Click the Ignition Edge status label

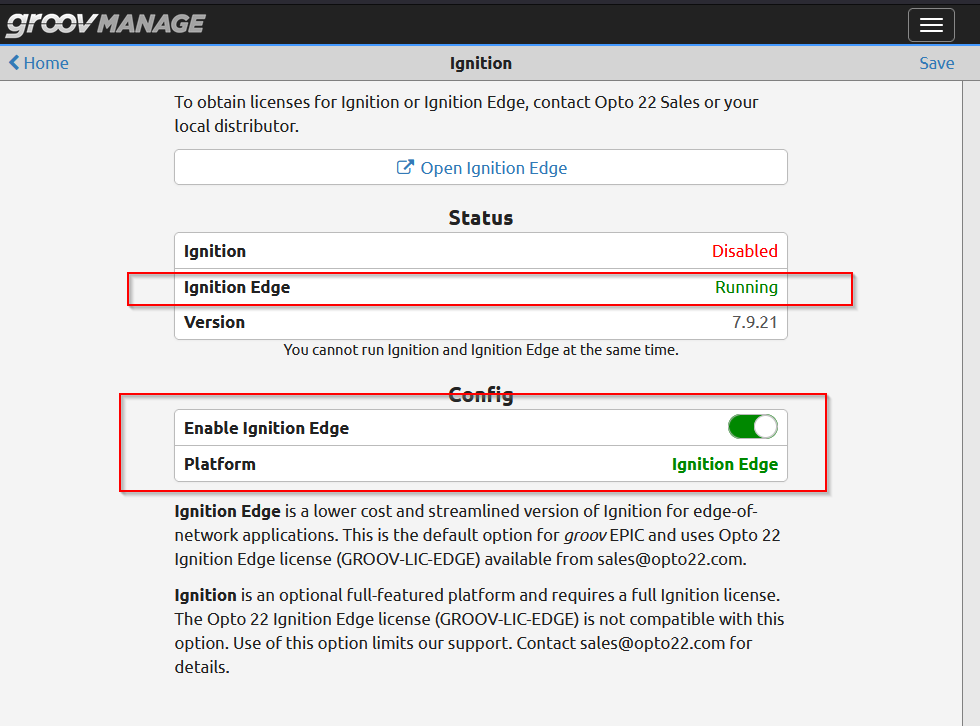(x=237, y=287)
